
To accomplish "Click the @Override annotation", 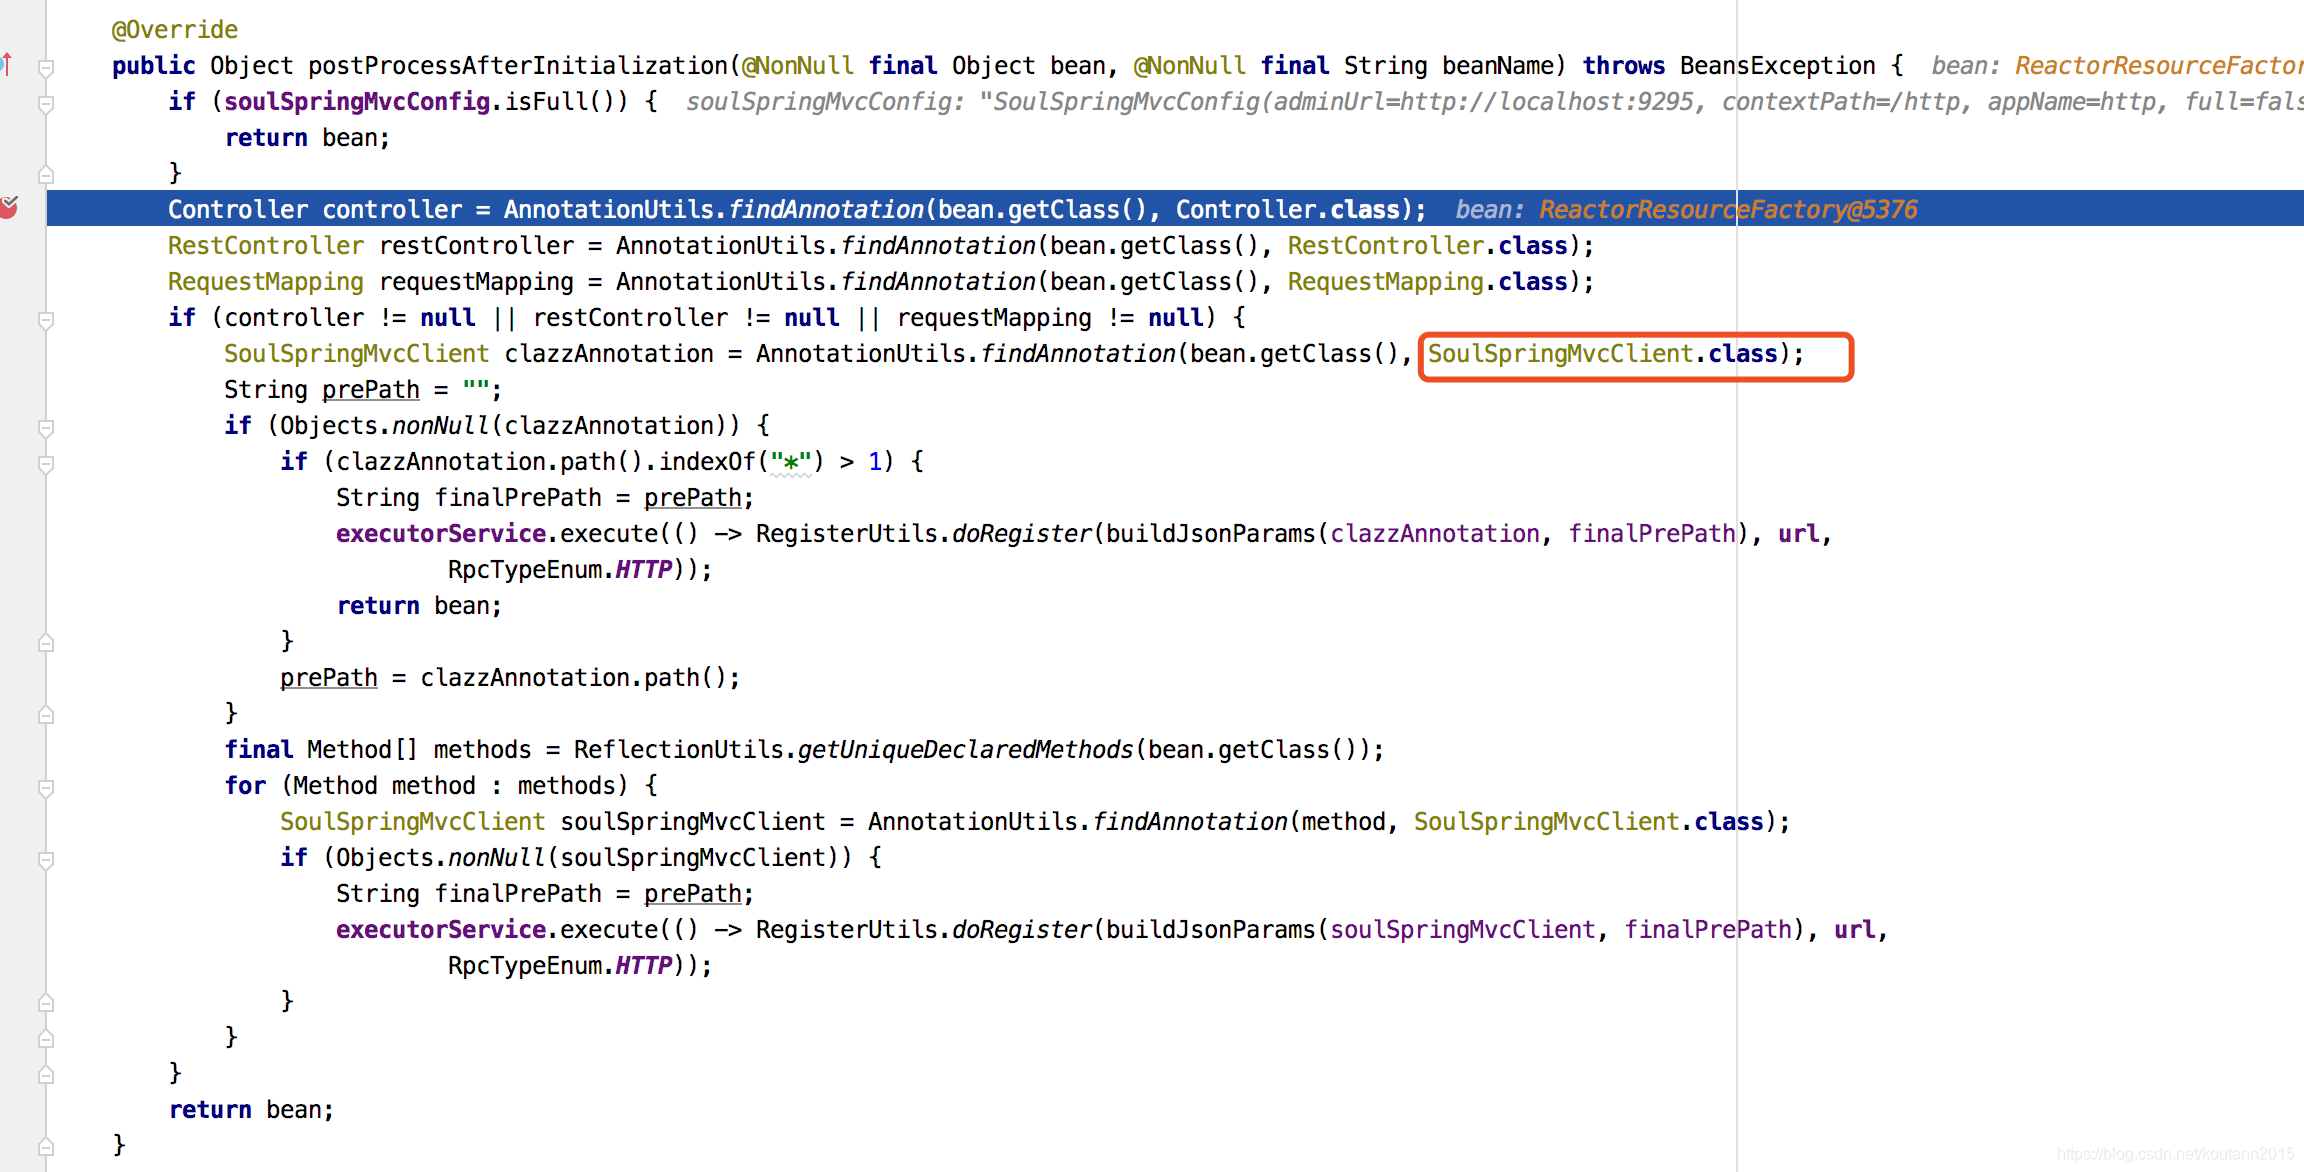I will (x=175, y=30).
